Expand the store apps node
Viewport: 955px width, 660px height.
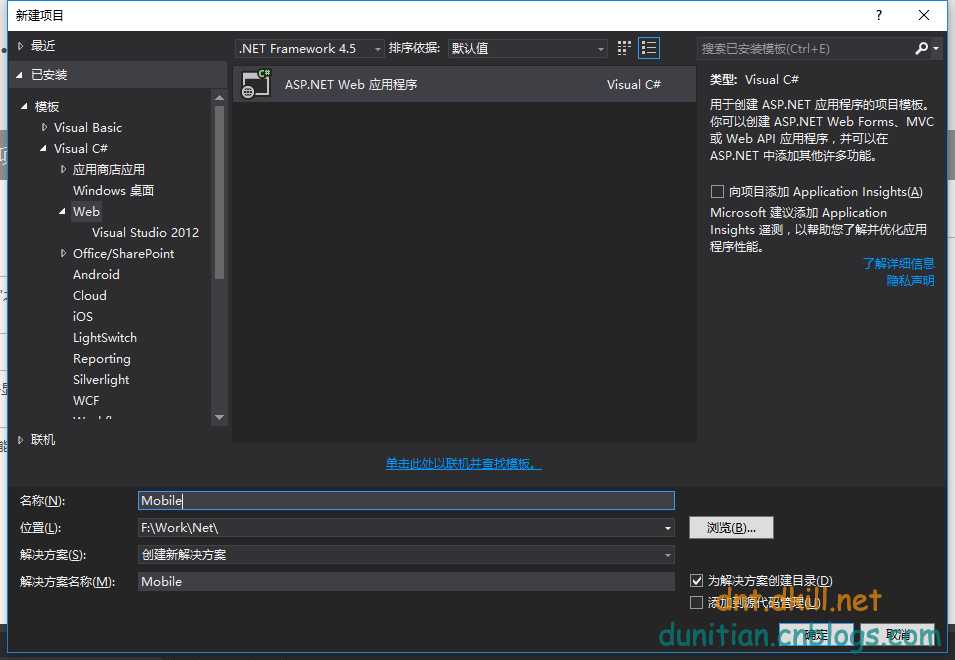point(63,169)
